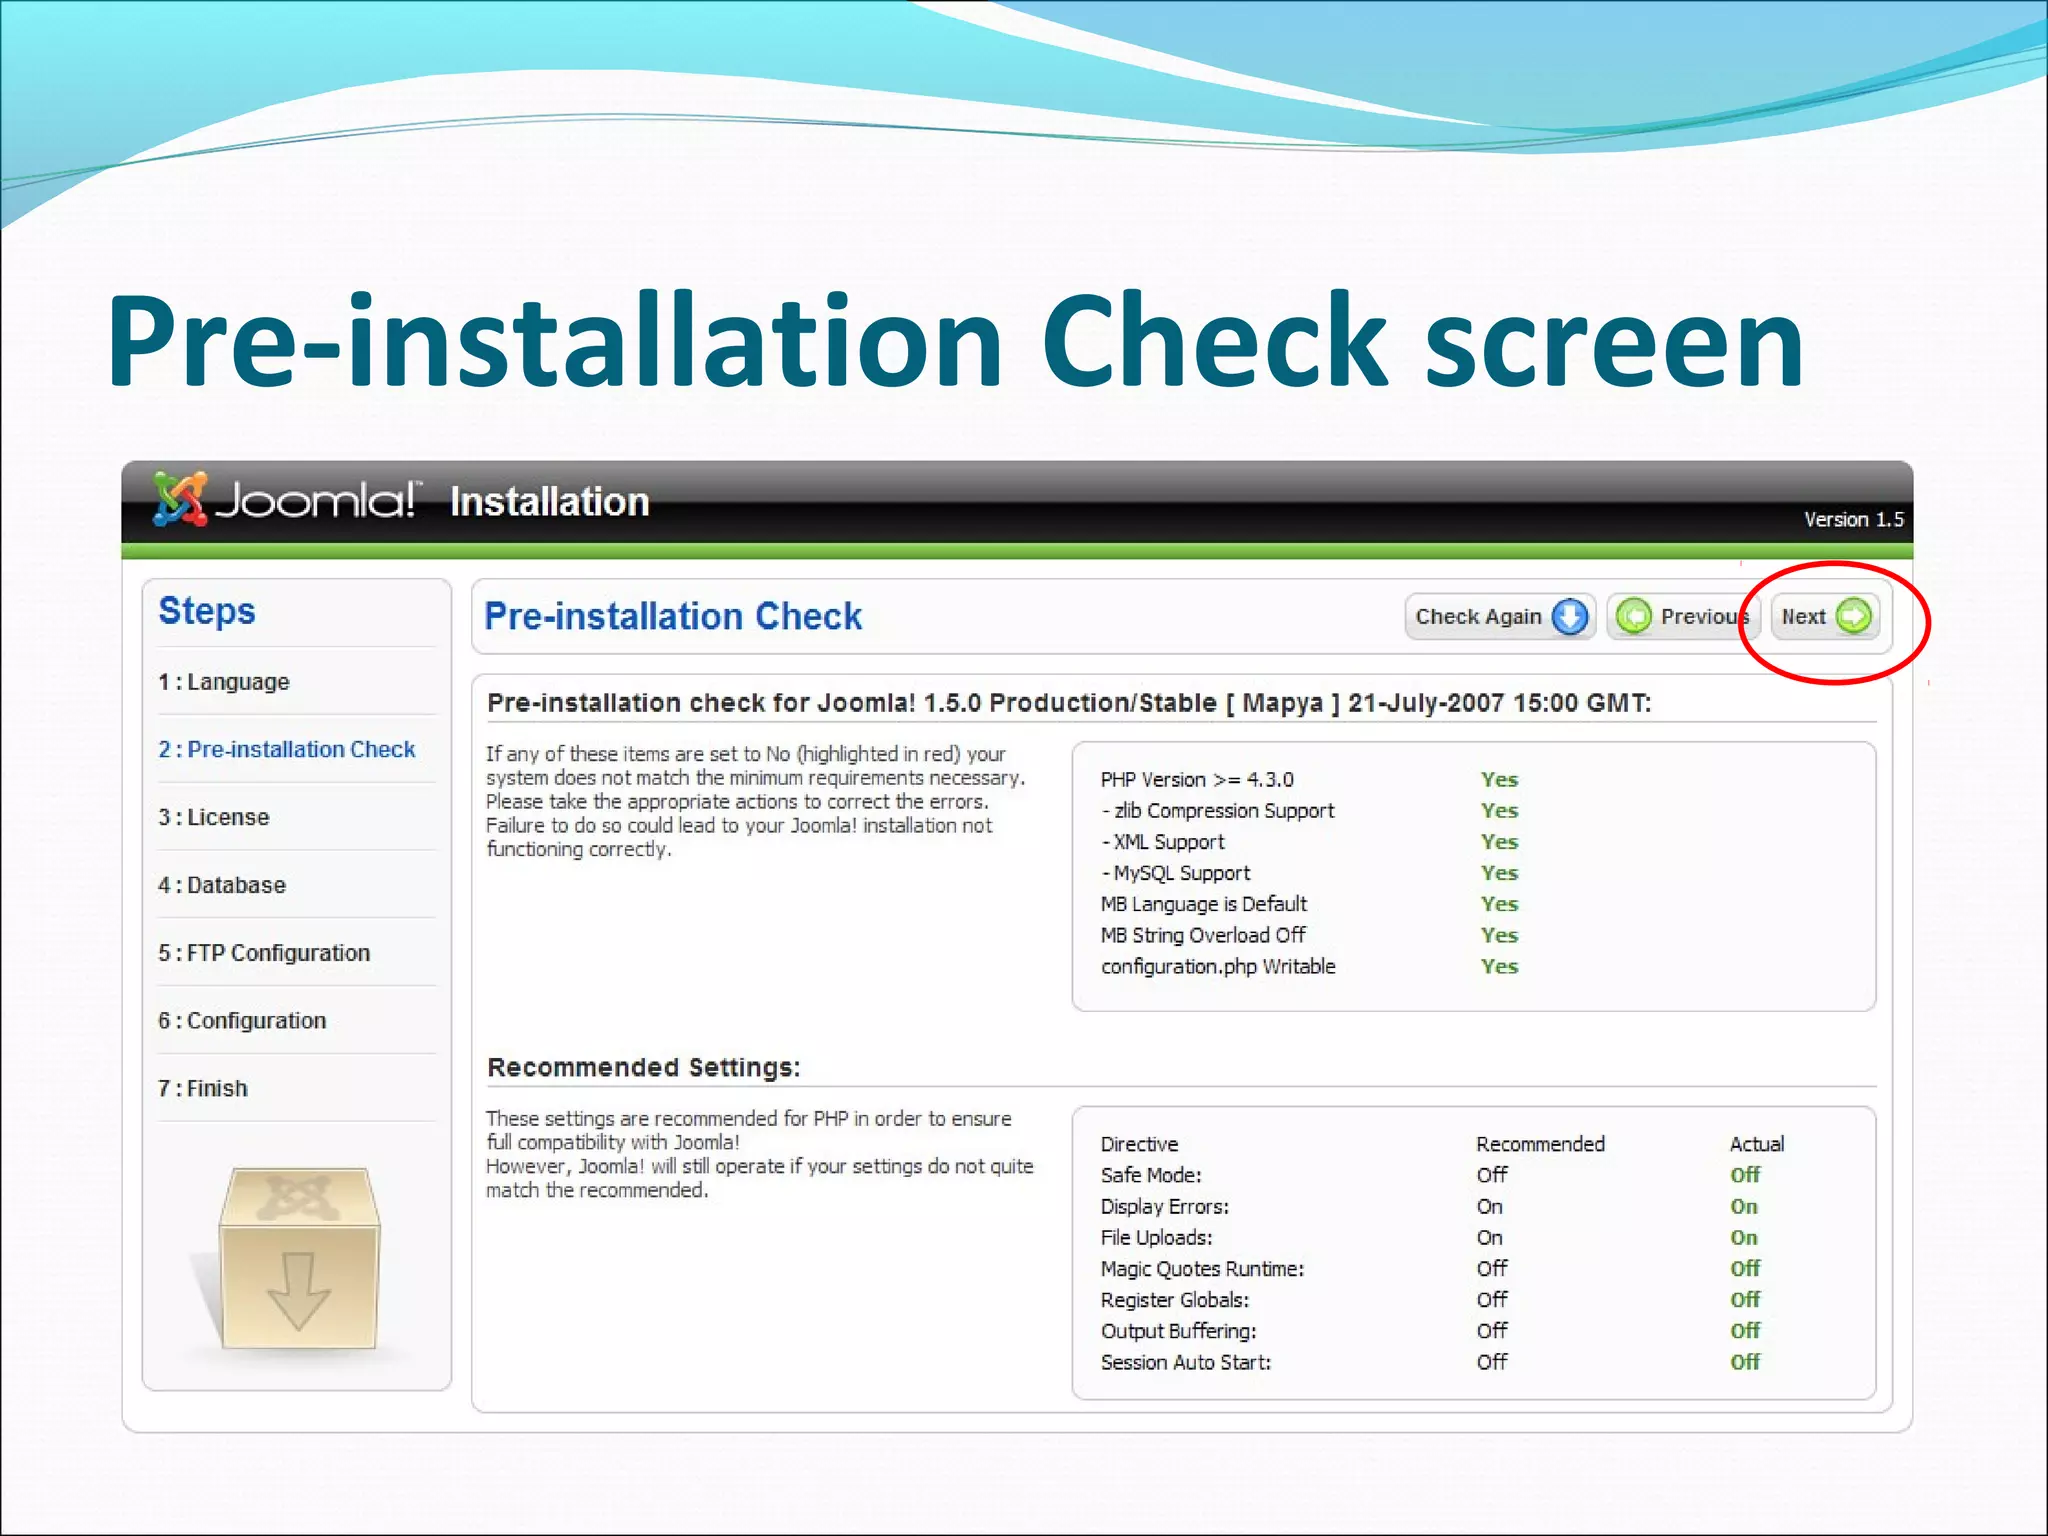
Task: Click '- zlib Compression Support' label
Action: pyautogui.click(x=1218, y=811)
